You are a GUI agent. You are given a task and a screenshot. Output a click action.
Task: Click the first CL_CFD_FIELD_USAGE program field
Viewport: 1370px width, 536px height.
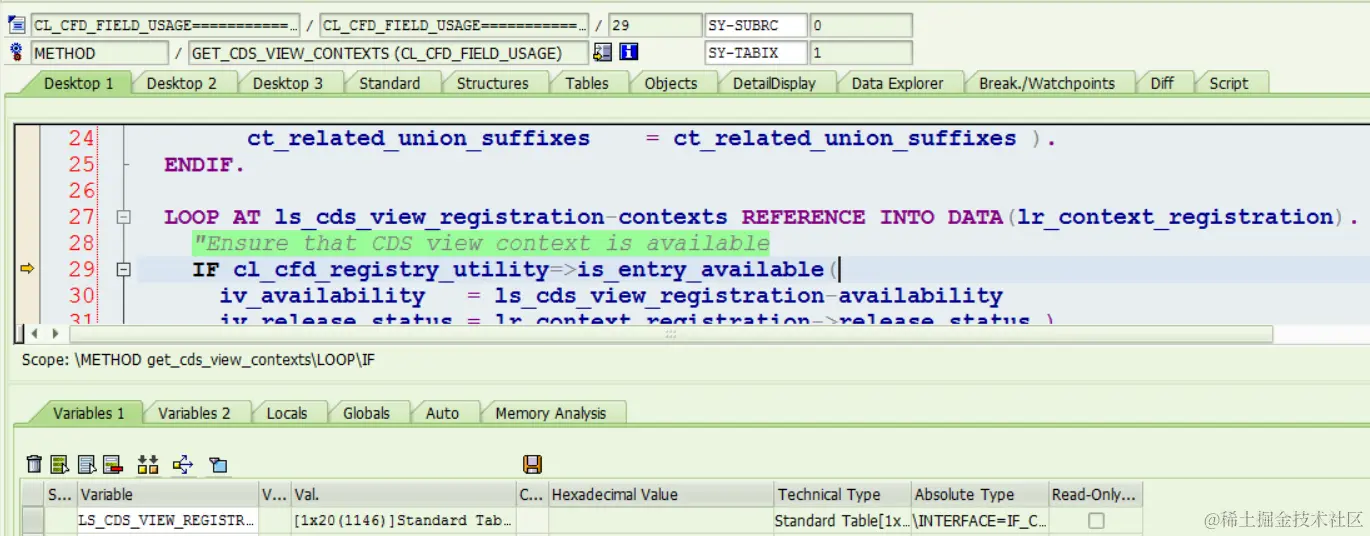pyautogui.click(x=165, y=25)
